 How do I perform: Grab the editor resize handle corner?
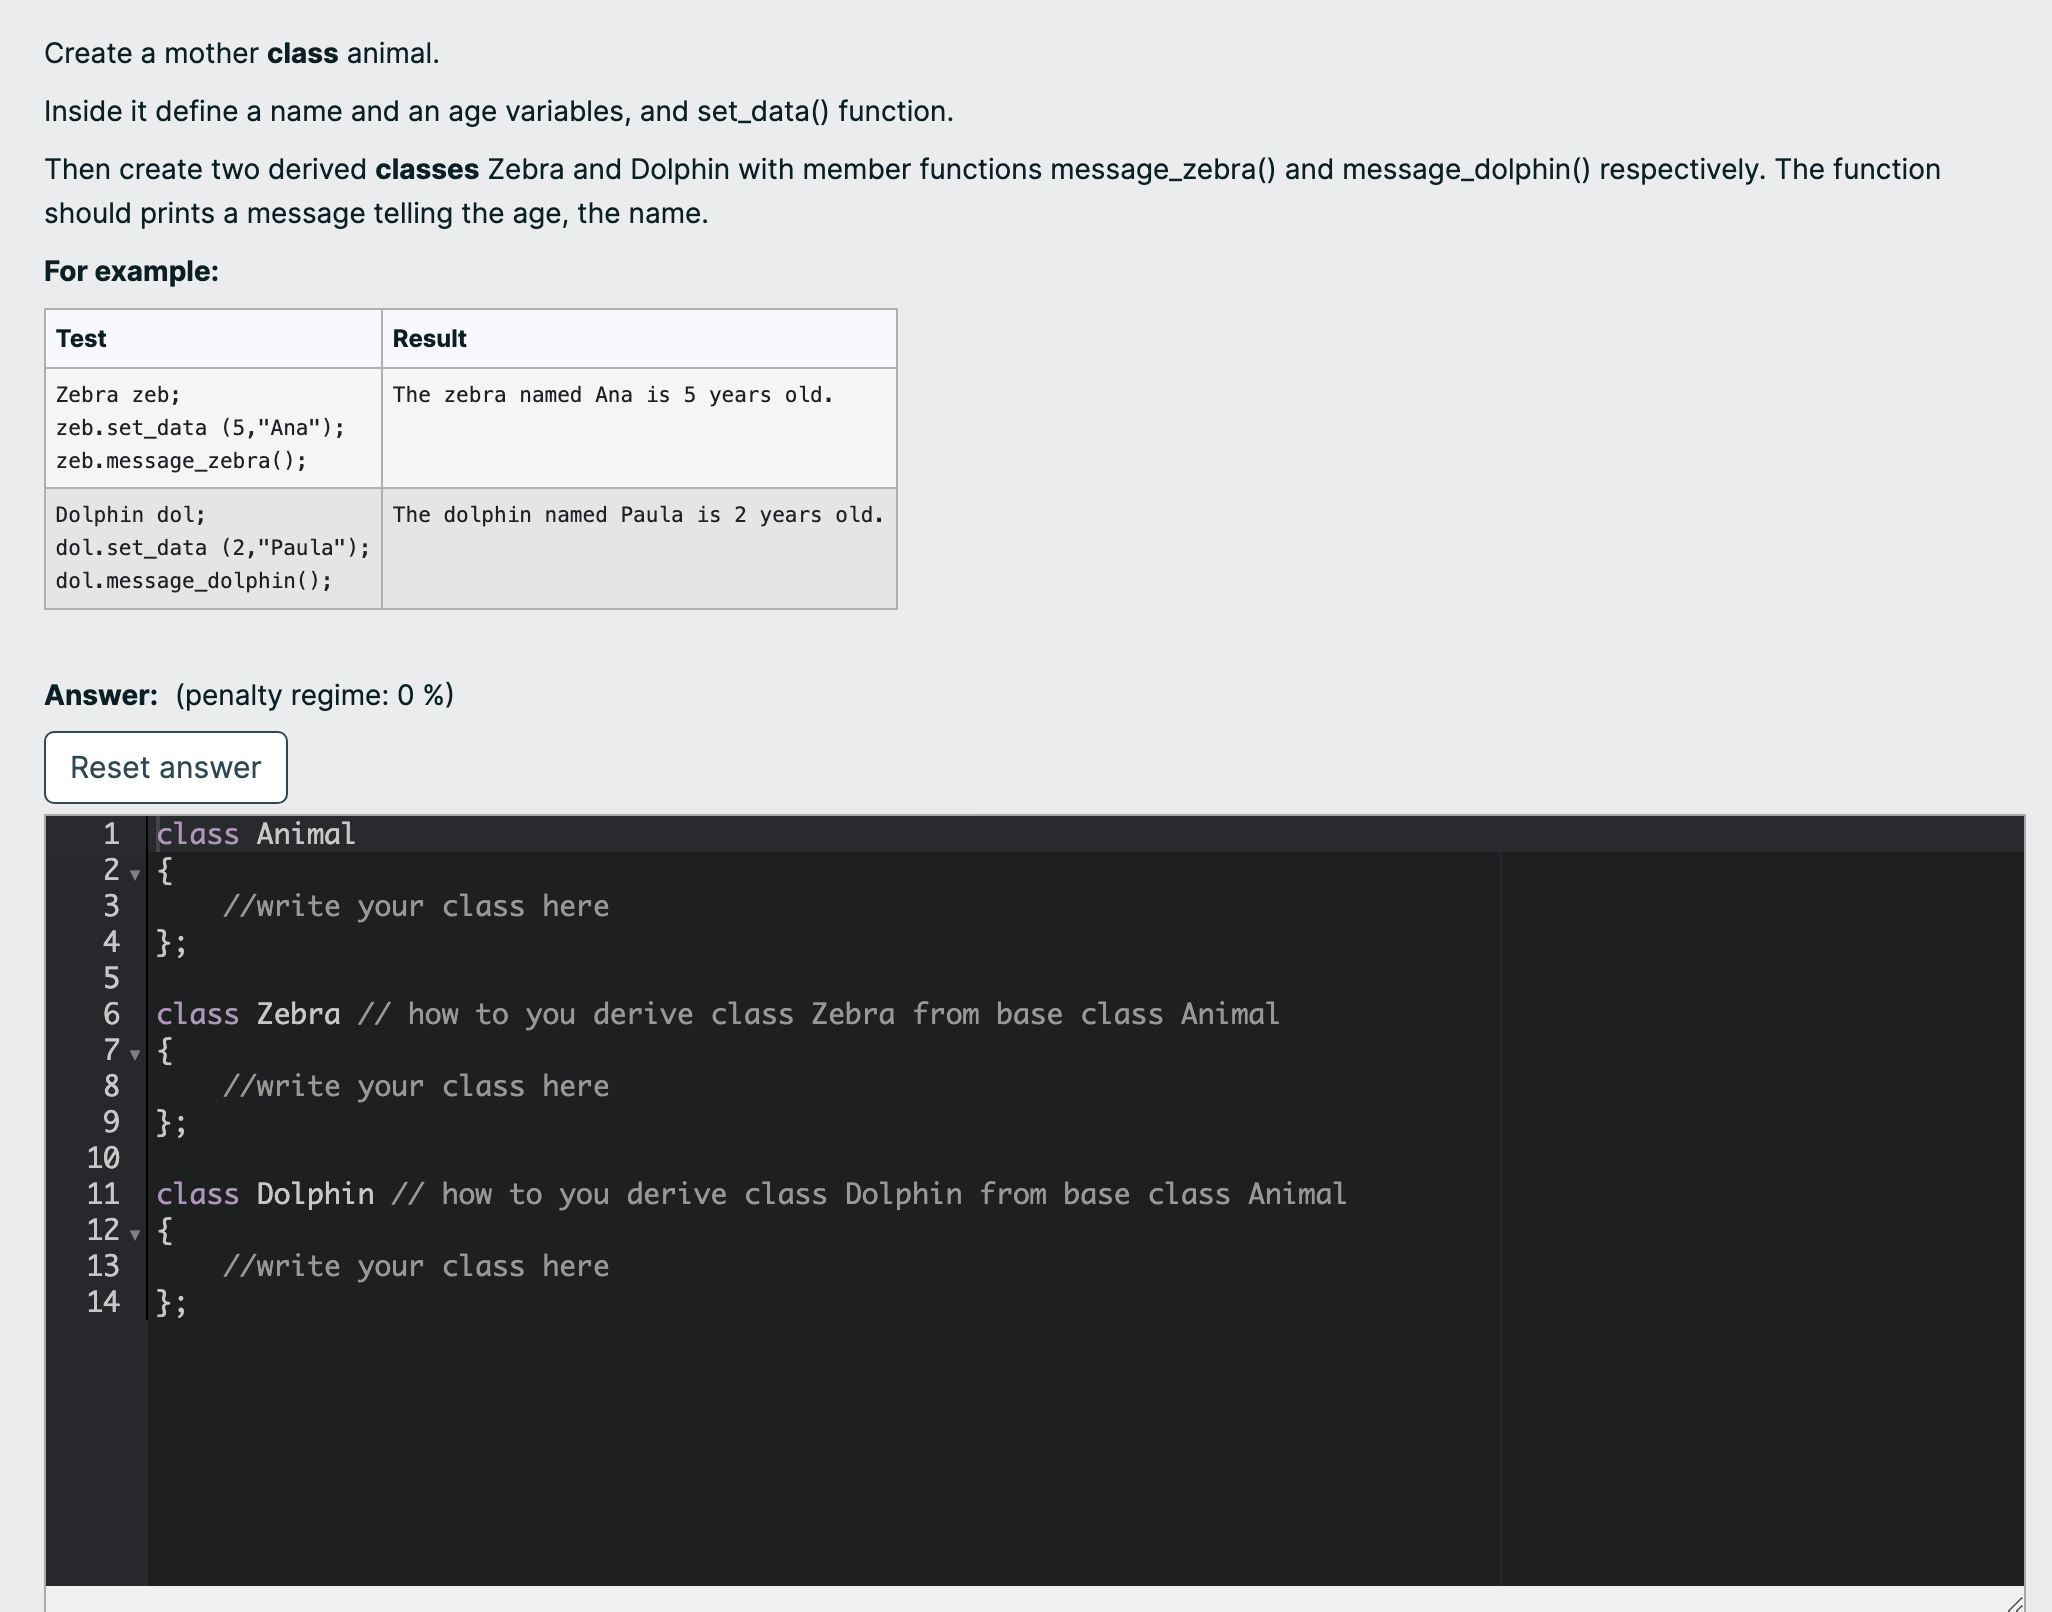click(2014, 1603)
